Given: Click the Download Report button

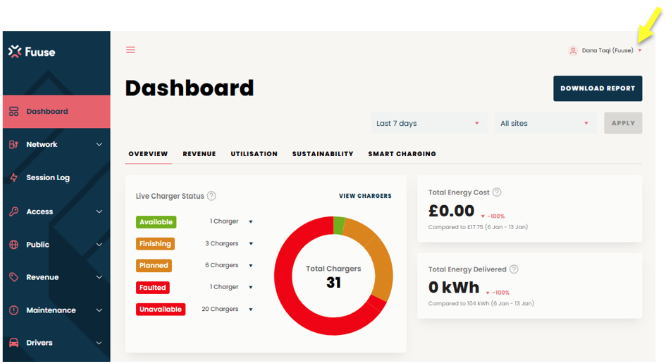Looking at the screenshot, I should (597, 88).
